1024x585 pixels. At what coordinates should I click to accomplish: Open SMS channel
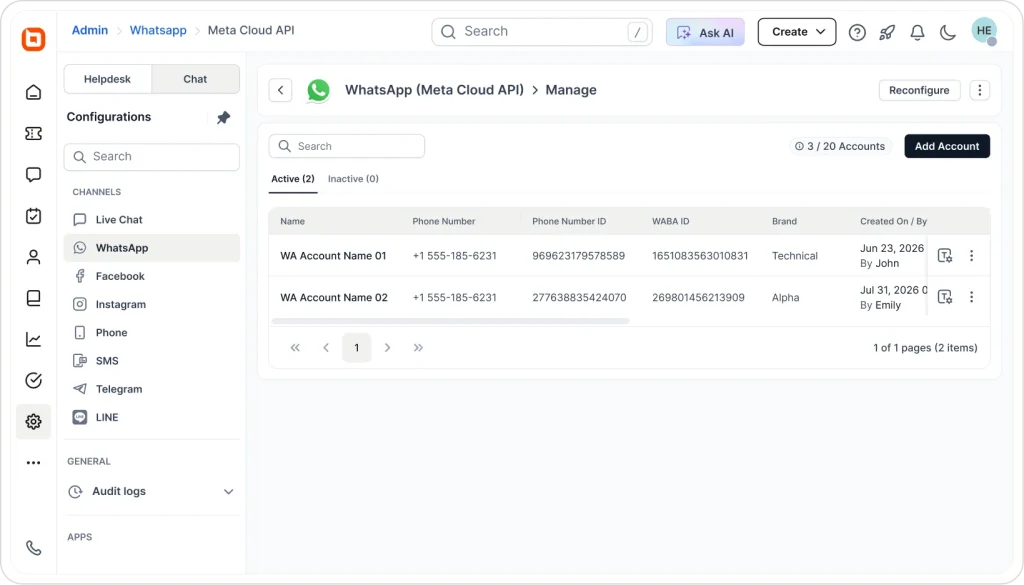152,361
